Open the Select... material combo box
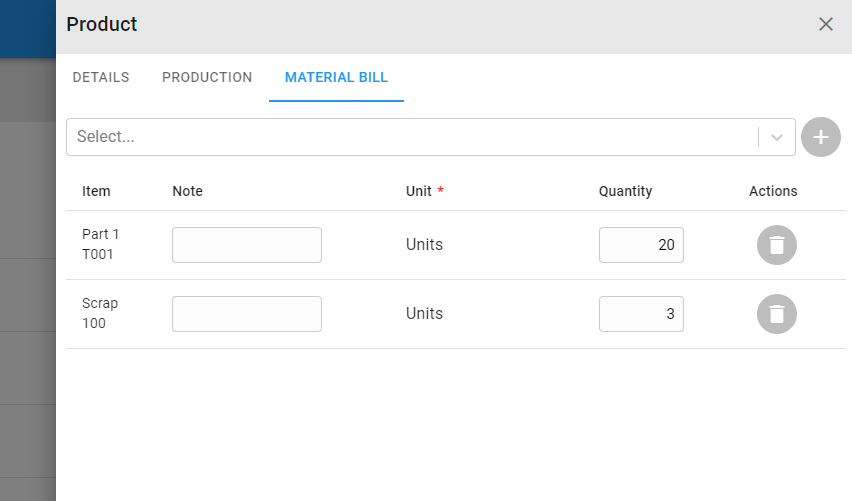 click(430, 137)
